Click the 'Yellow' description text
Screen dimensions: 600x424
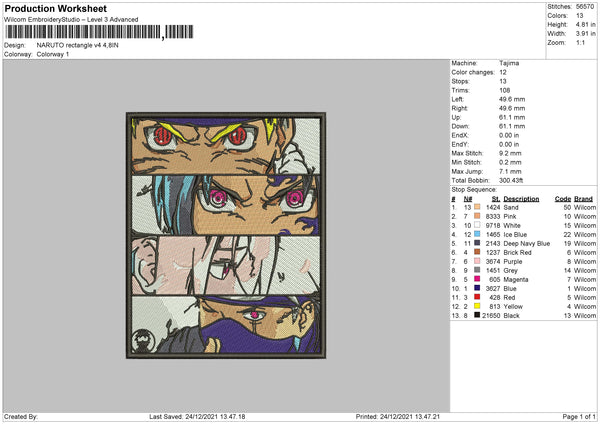coord(513,307)
